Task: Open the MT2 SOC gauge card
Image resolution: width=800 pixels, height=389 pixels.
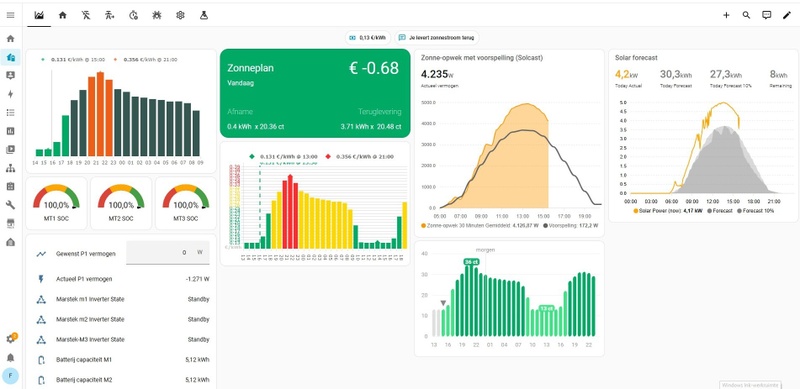Action: (x=121, y=203)
